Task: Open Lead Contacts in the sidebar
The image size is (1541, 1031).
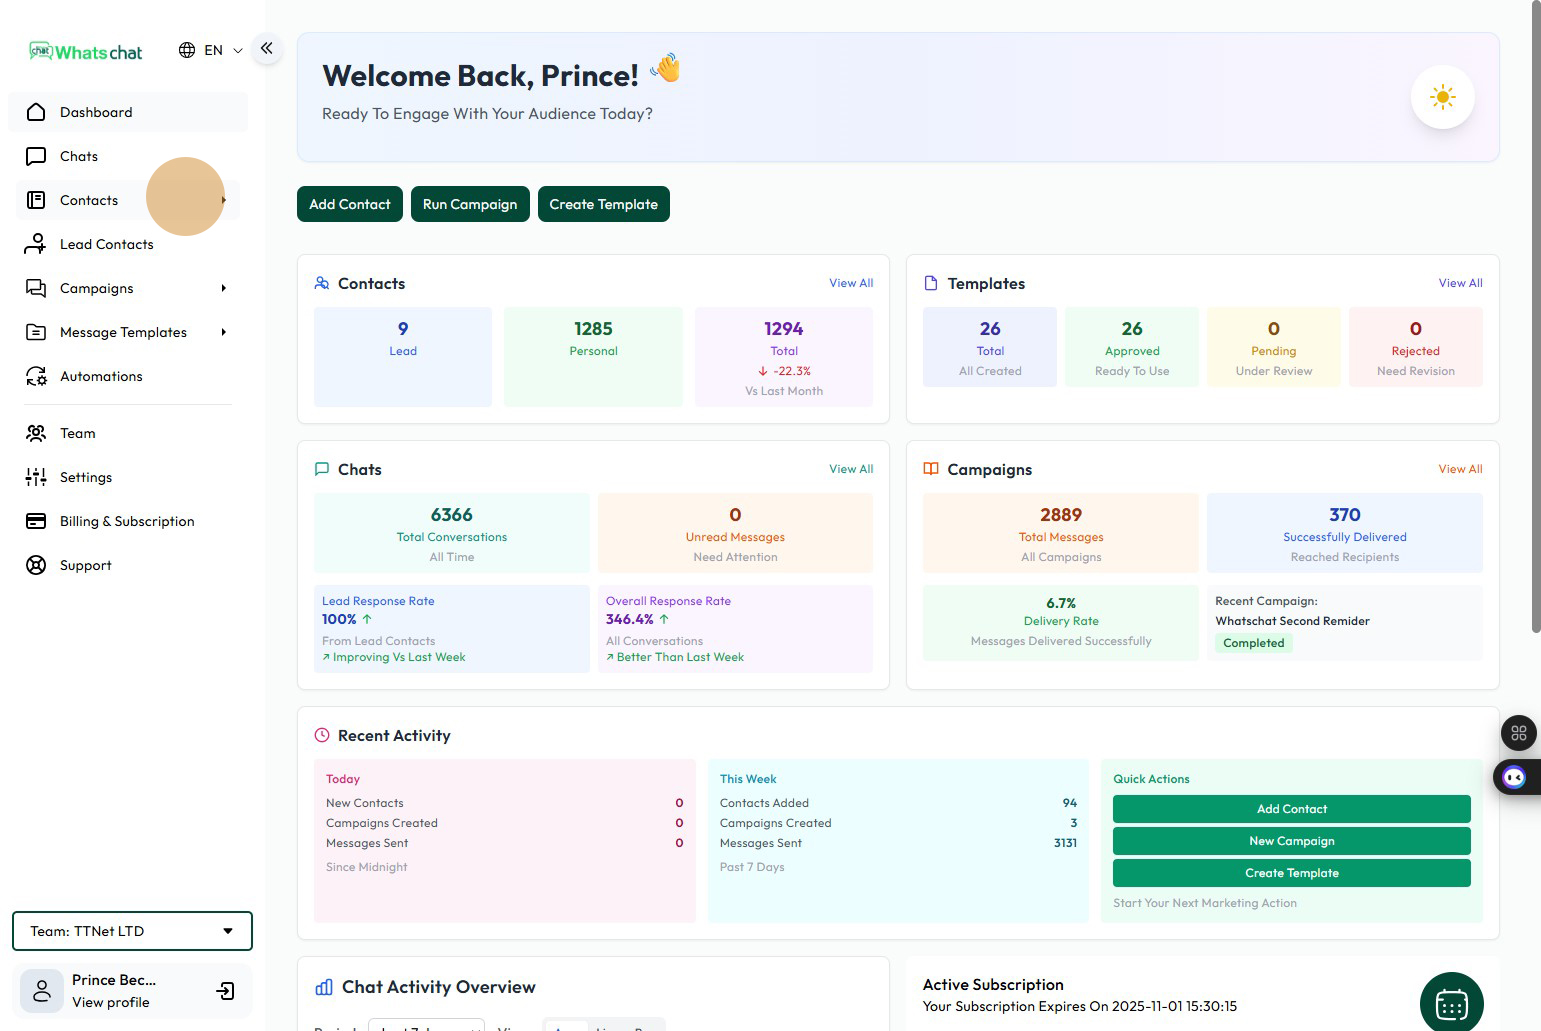Action: pyautogui.click(x=106, y=244)
